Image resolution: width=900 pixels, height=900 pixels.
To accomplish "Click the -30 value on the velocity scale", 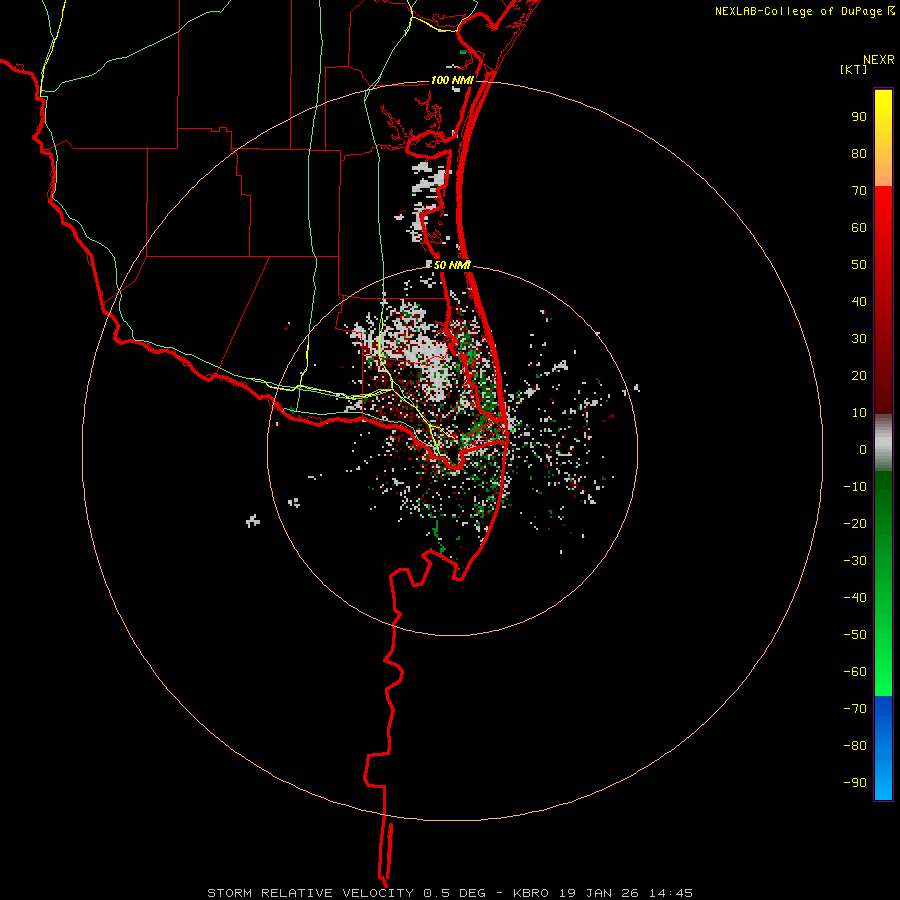I will point(855,561).
